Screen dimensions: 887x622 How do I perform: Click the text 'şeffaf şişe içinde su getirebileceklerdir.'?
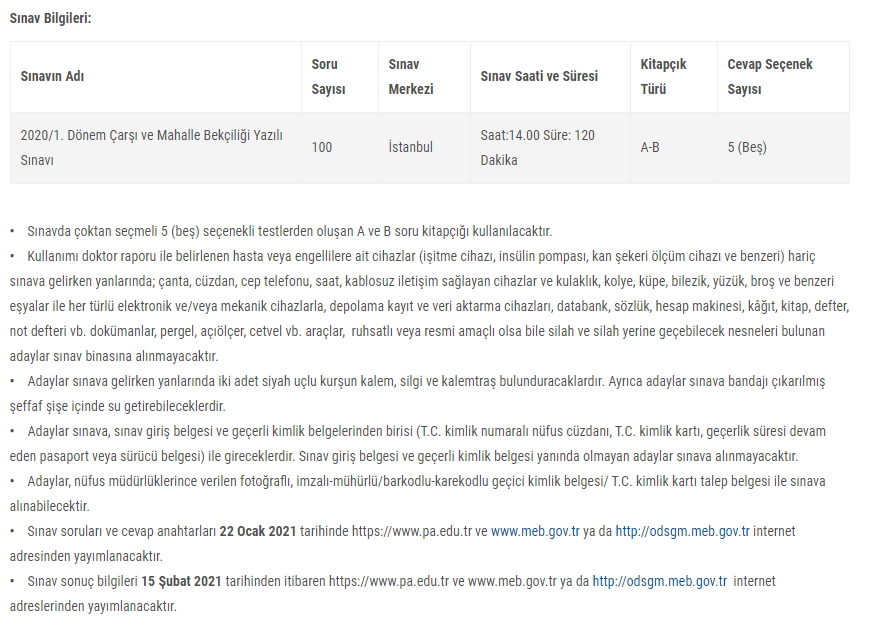point(118,406)
